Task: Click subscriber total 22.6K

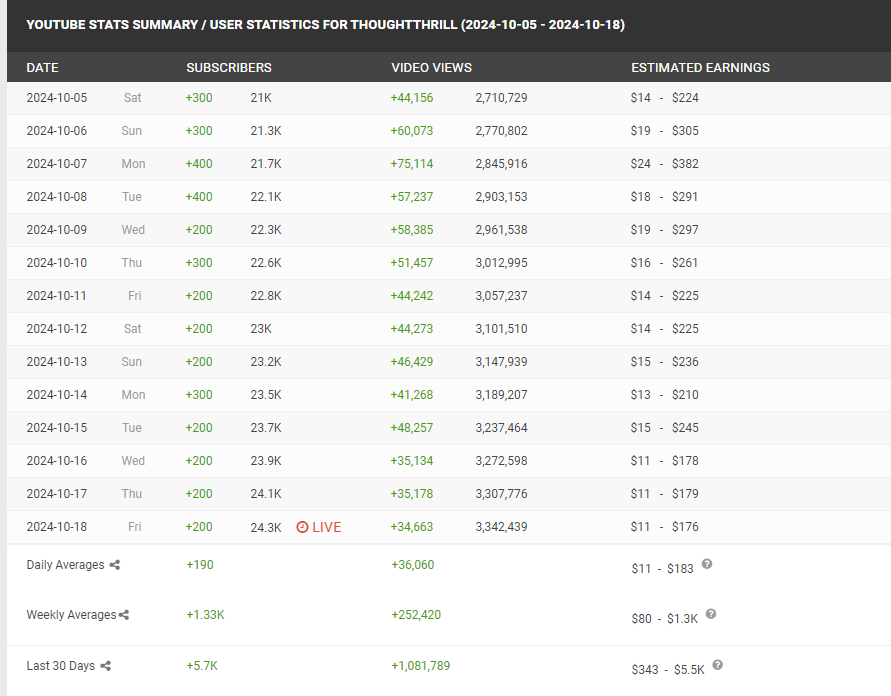Action: point(266,262)
